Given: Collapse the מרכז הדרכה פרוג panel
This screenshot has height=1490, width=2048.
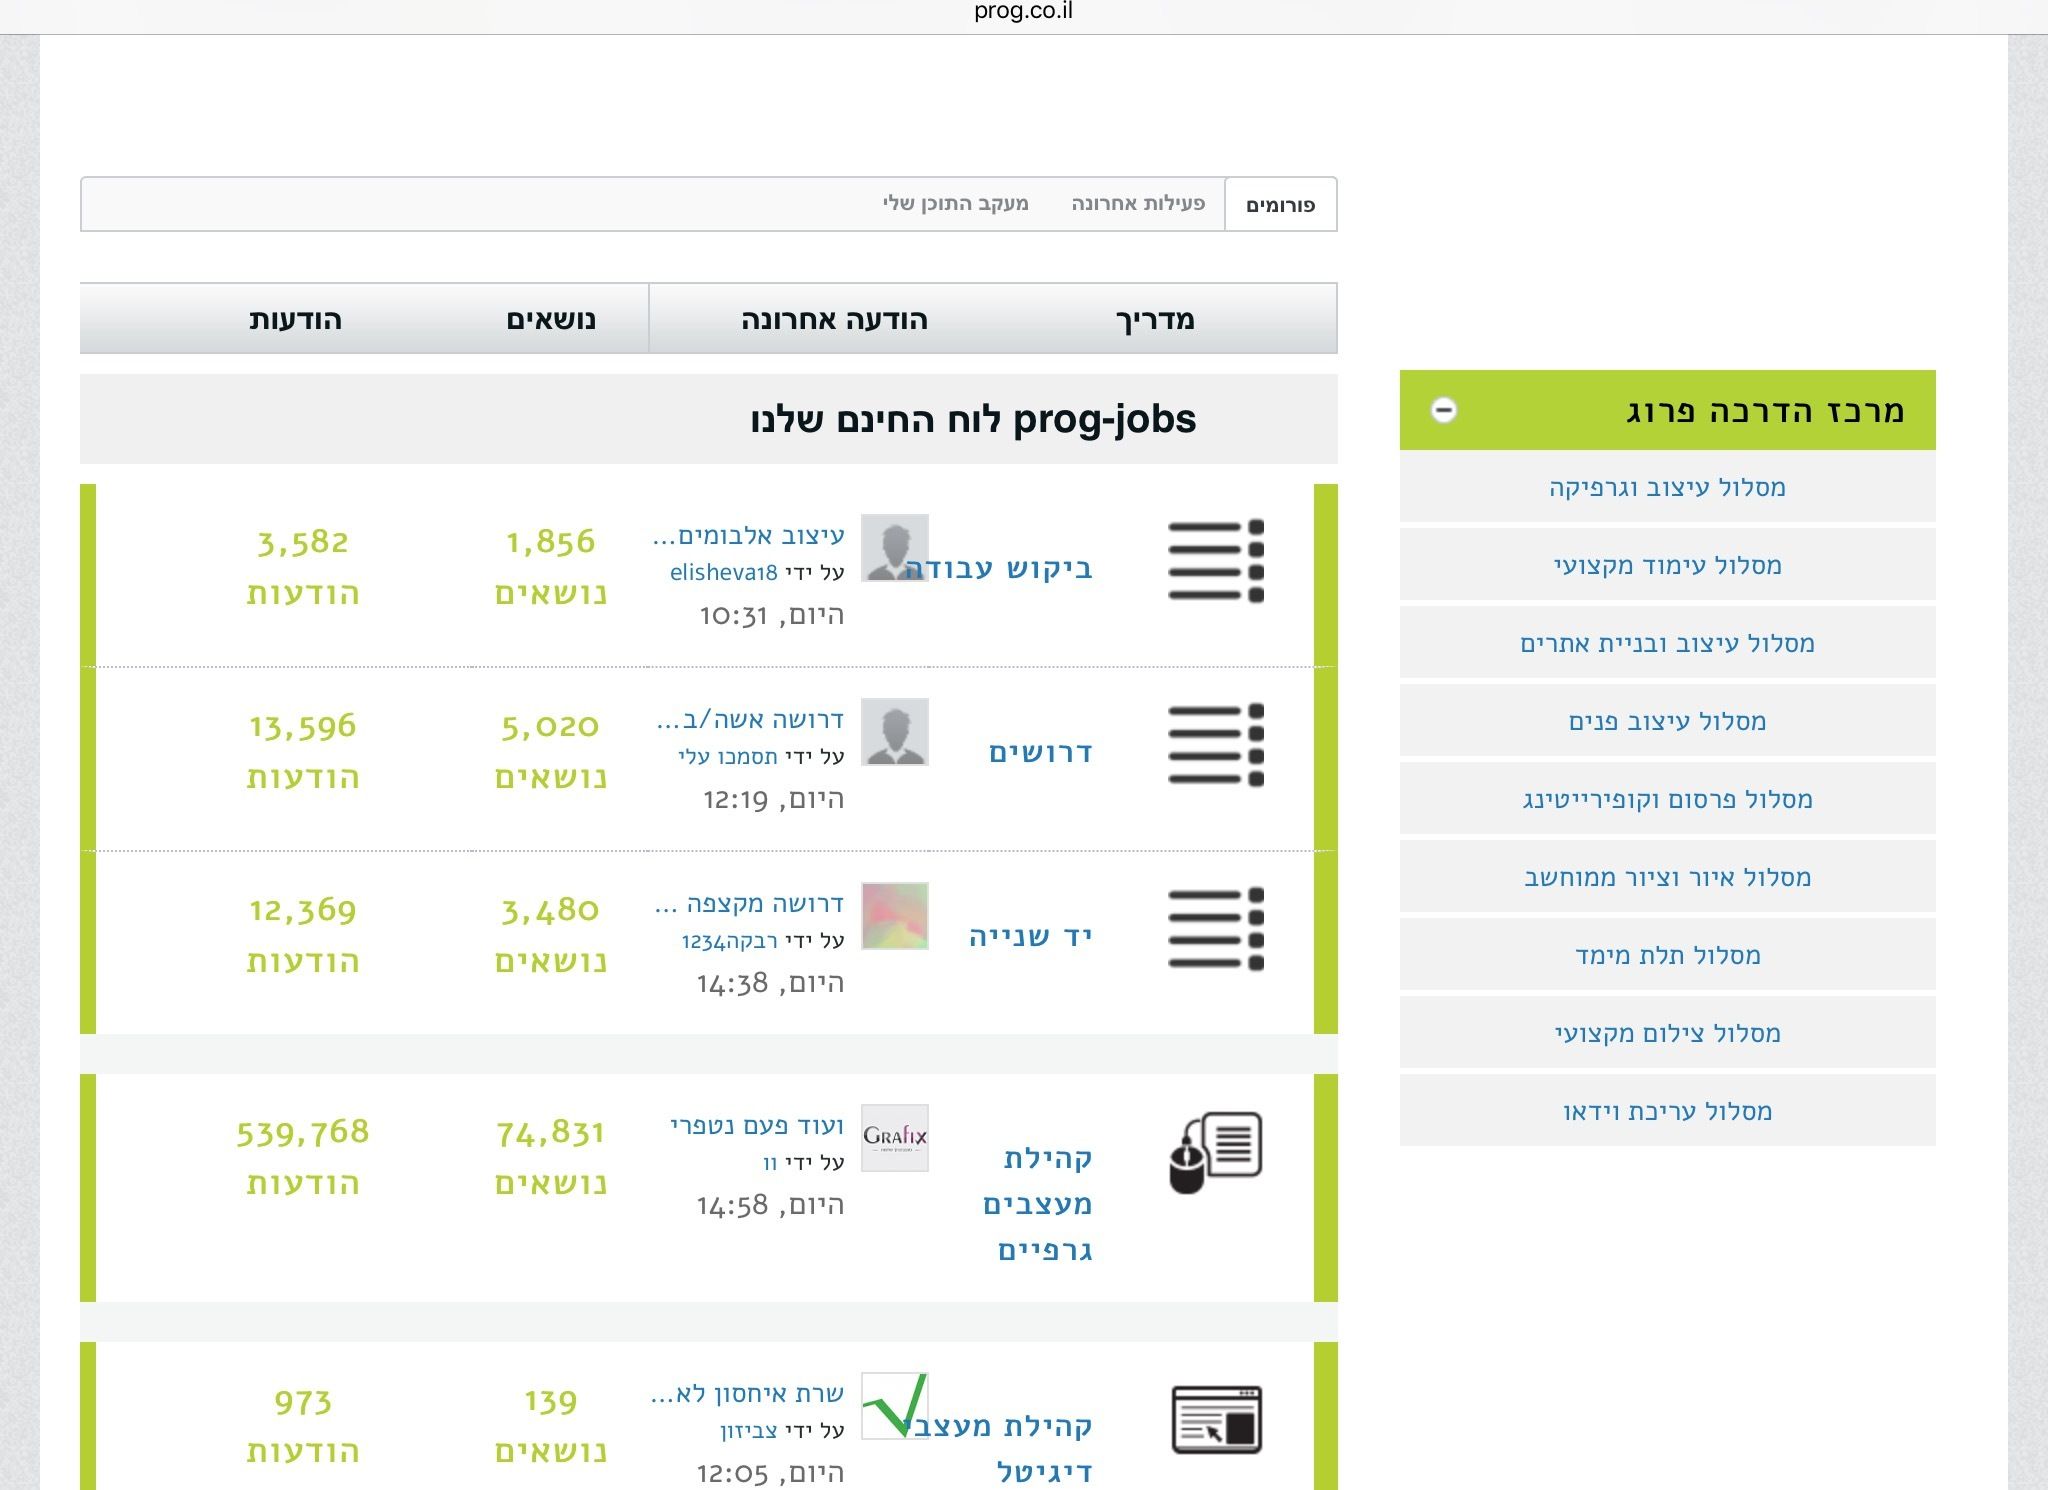Looking at the screenshot, I should tap(1443, 410).
